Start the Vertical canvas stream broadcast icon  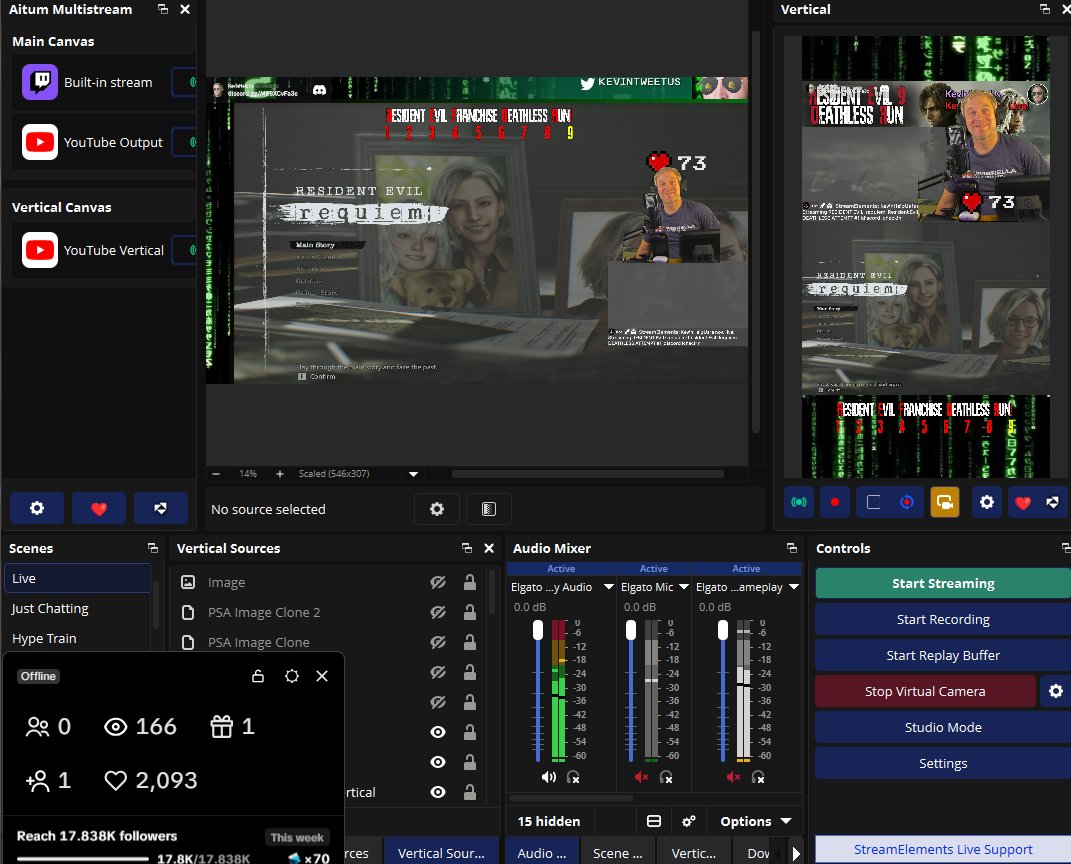pyautogui.click(x=798, y=502)
